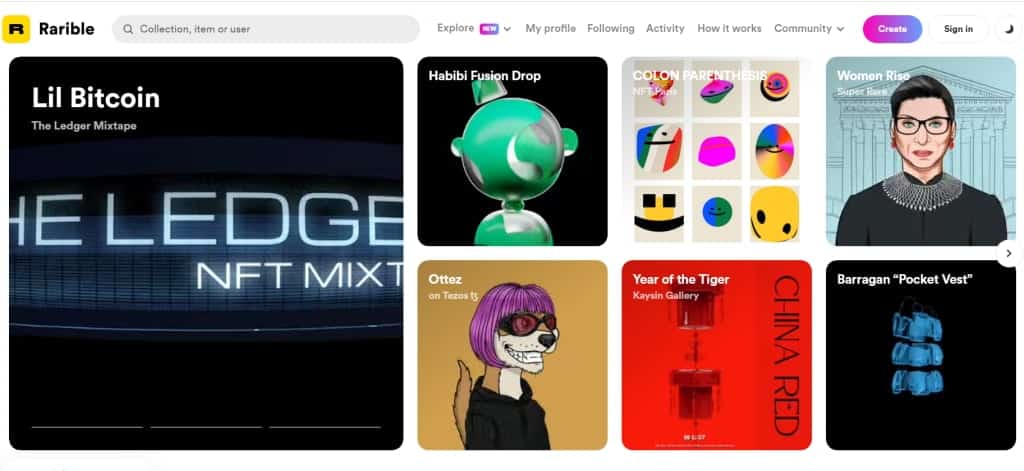Click the Rarible yellow logo icon

(16, 29)
